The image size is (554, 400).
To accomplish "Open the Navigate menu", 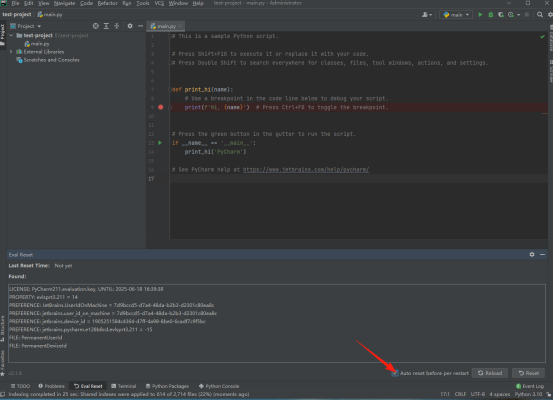I will coord(64,3).
